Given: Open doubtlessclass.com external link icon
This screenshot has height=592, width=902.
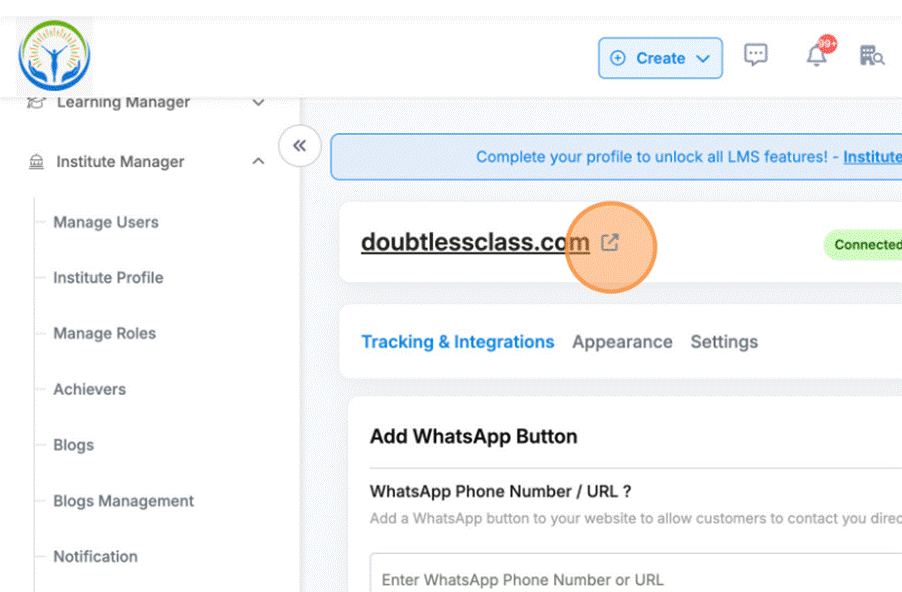Looking at the screenshot, I should point(610,242).
